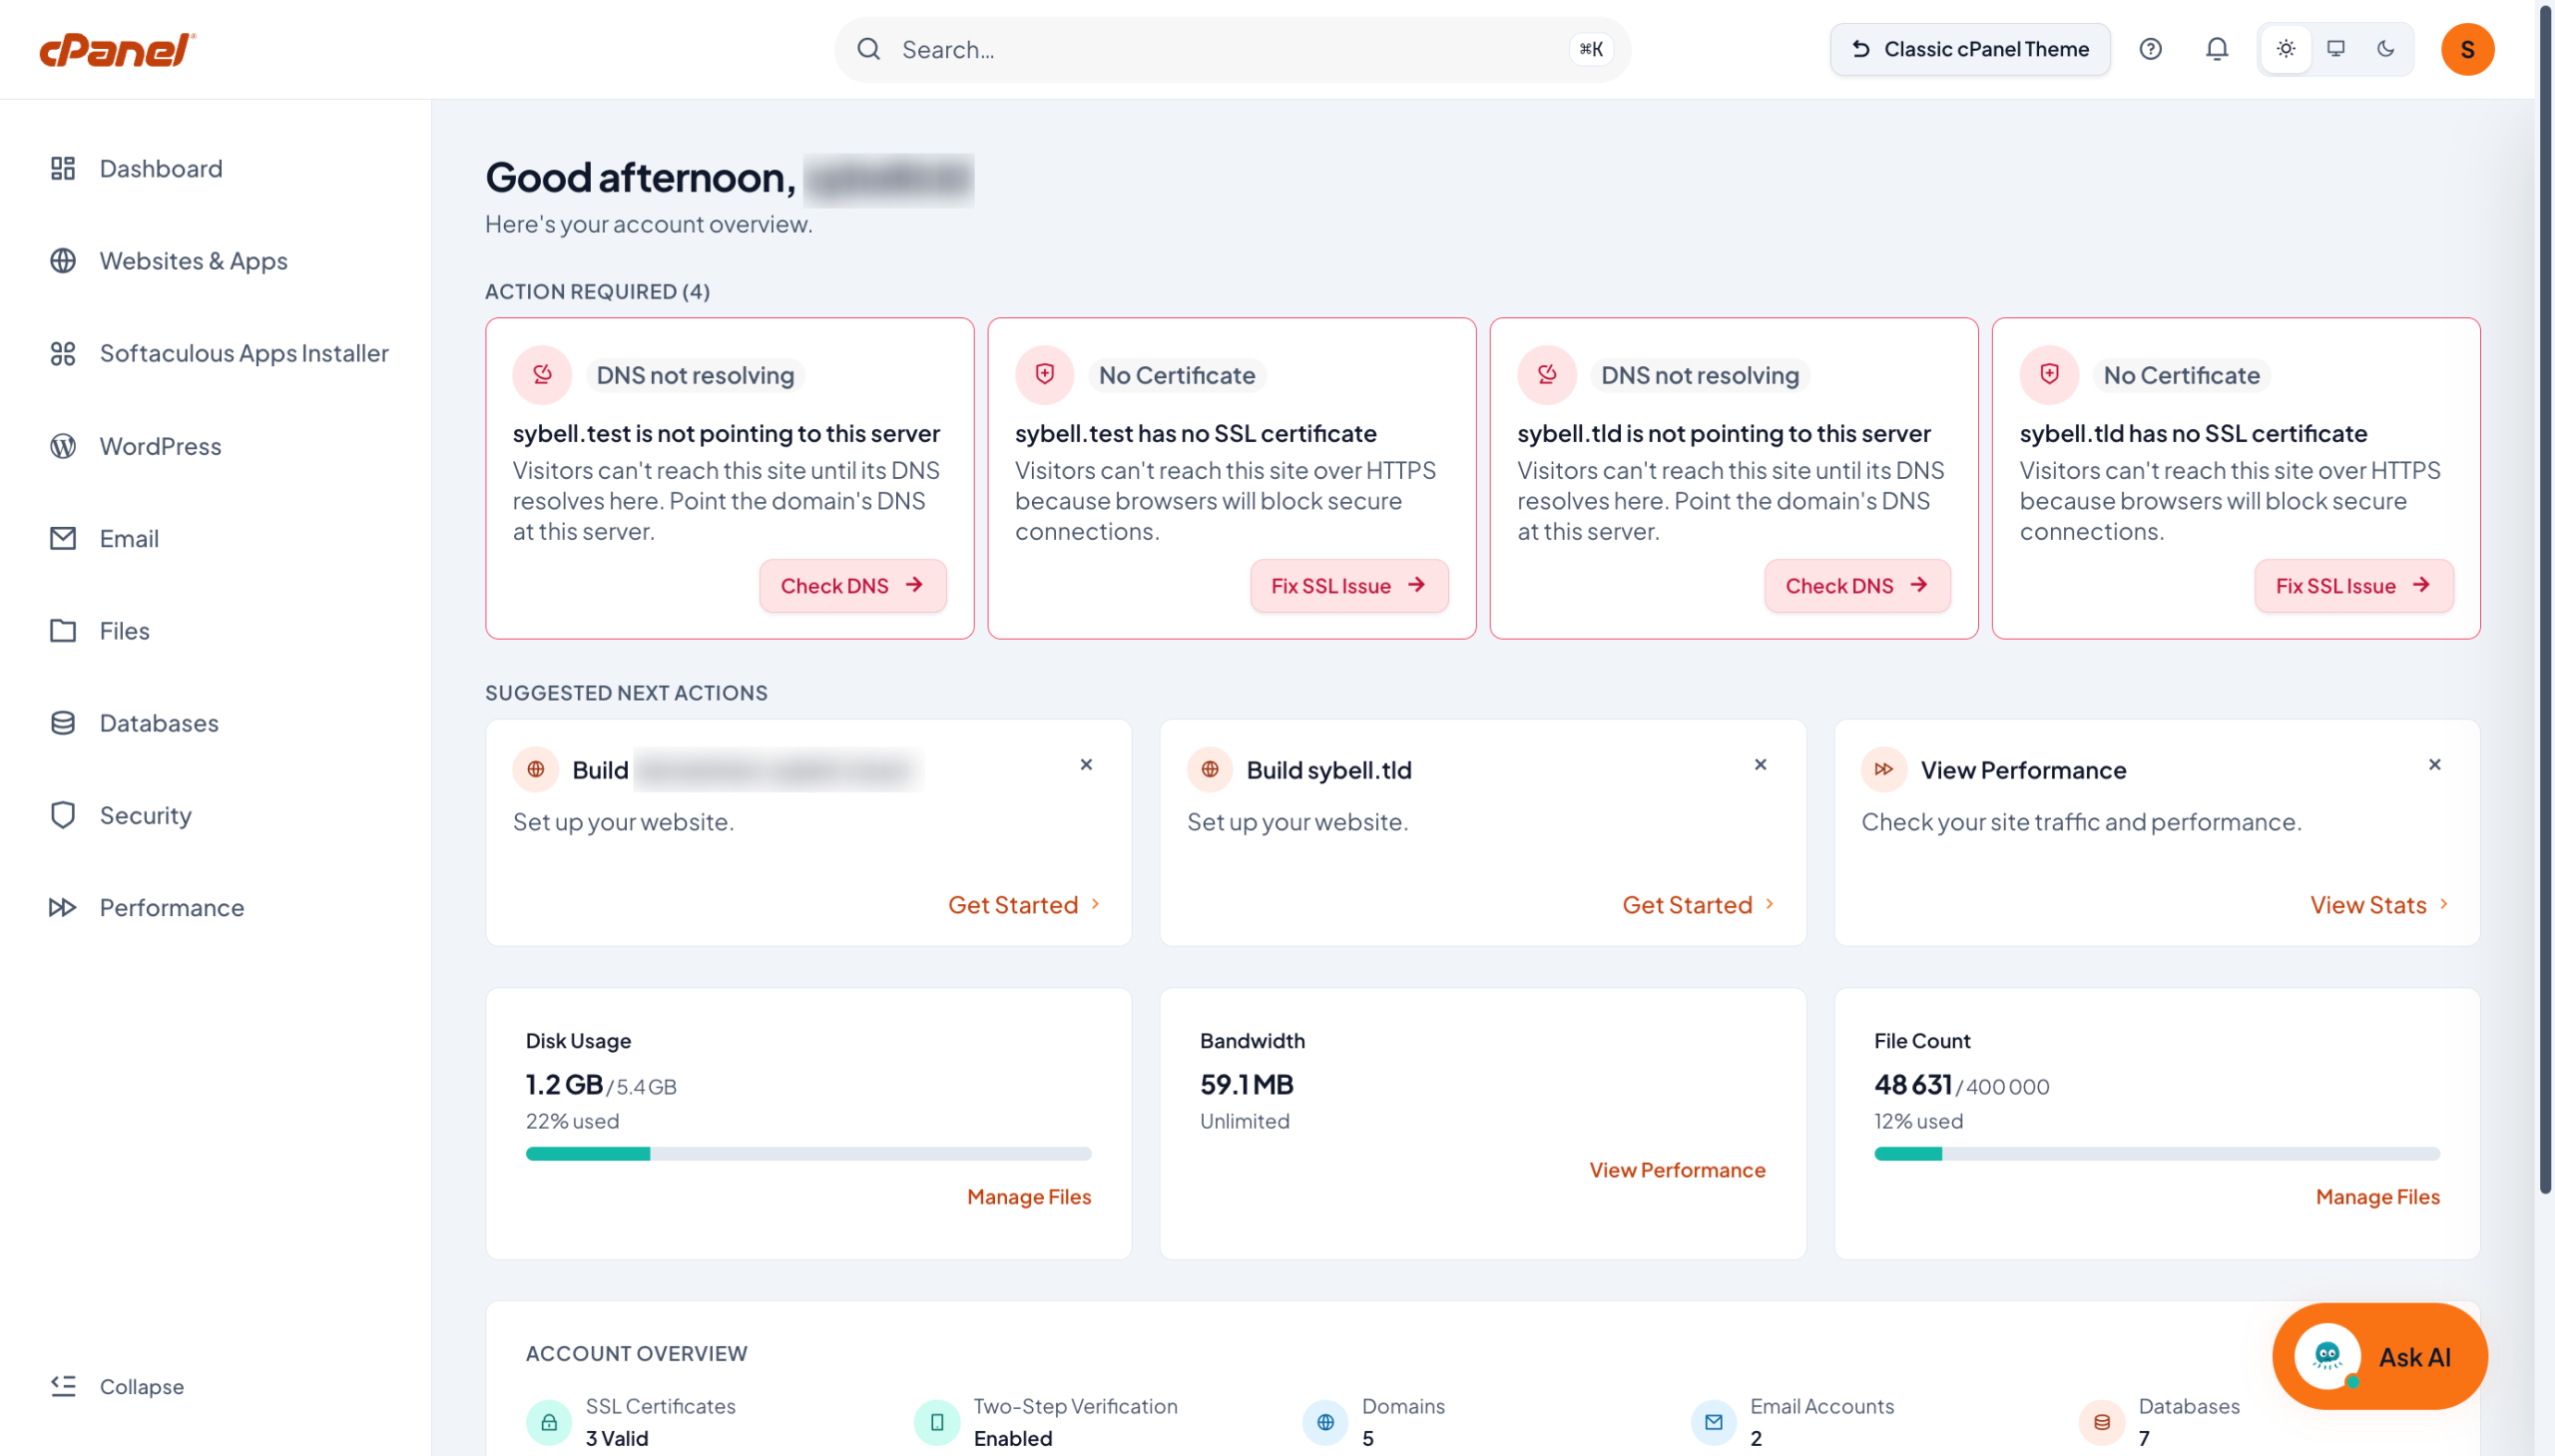Screen dimensions: 2555x1456
Task: Click the Files folder sidebar icon
Action: pyautogui.click(x=63, y=630)
